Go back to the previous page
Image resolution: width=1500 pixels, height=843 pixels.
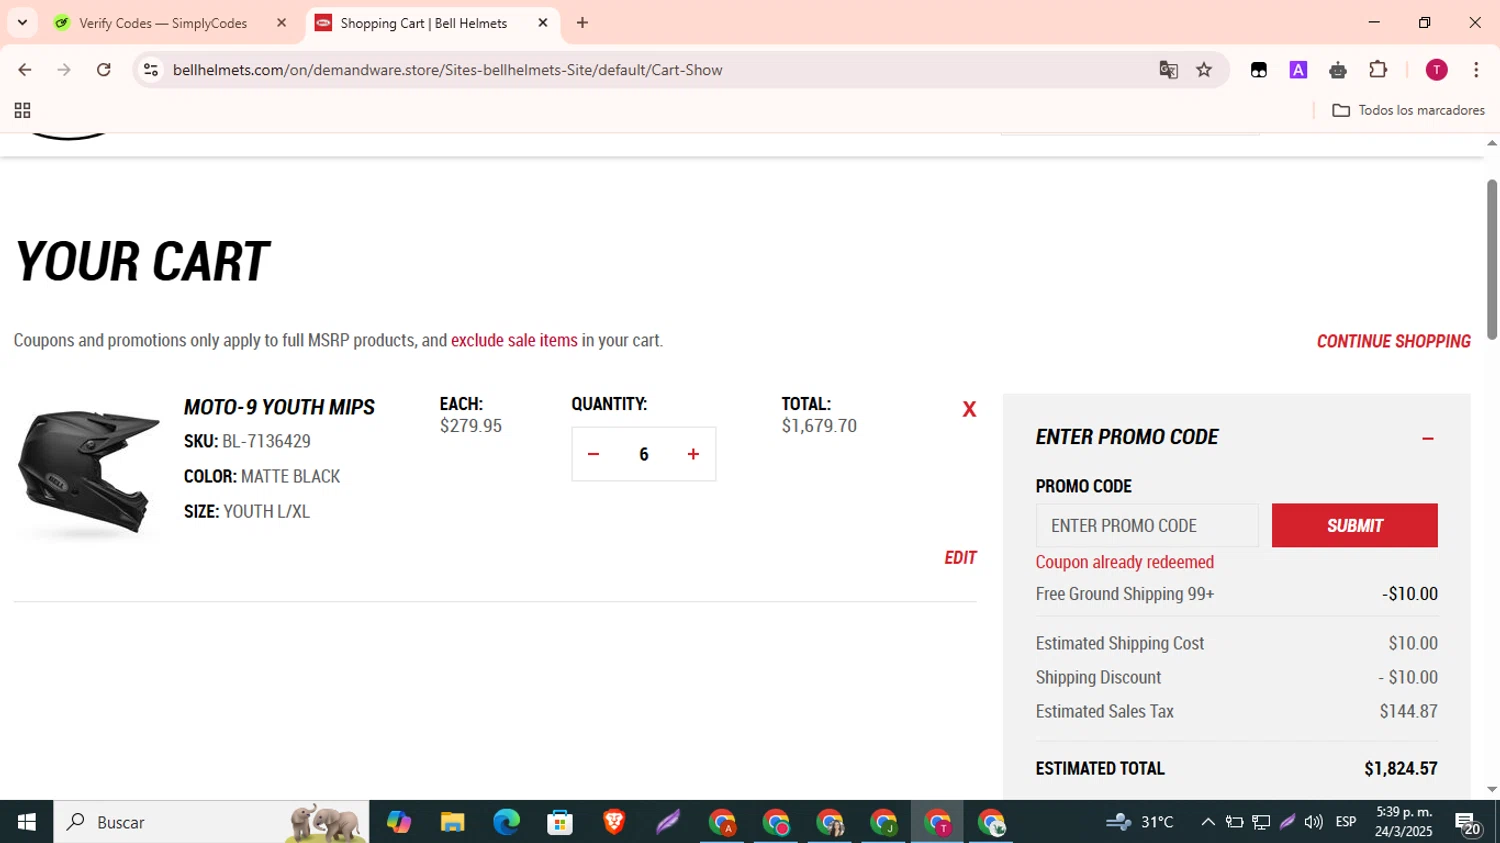25,70
